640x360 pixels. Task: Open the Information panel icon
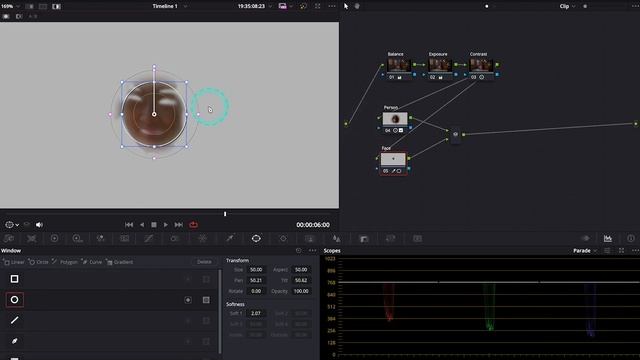(631, 238)
